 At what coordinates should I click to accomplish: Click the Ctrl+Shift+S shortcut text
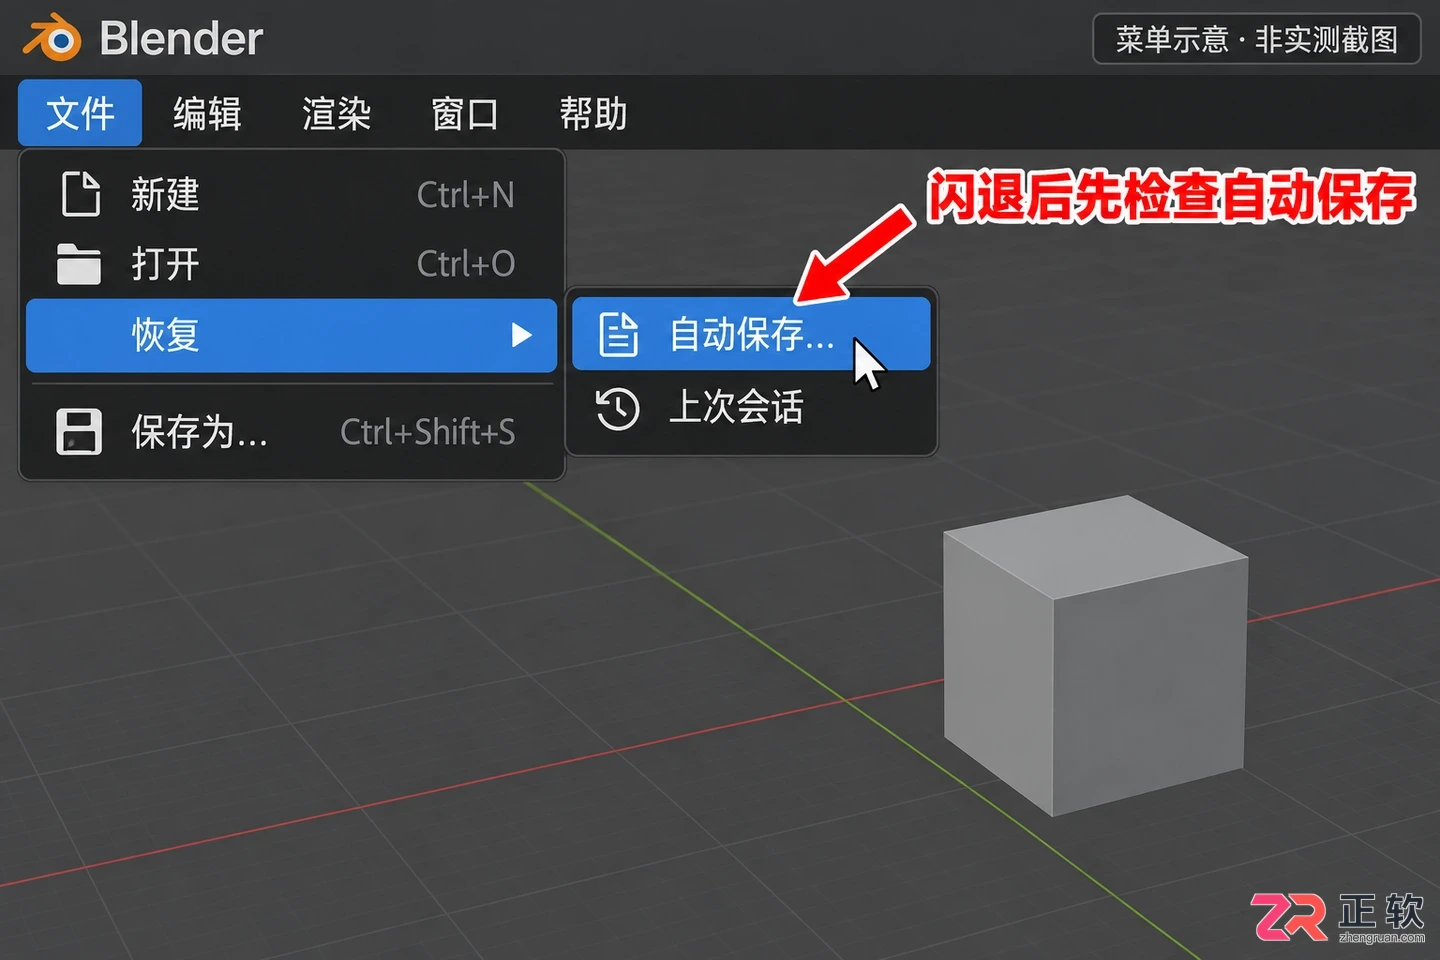(x=428, y=432)
